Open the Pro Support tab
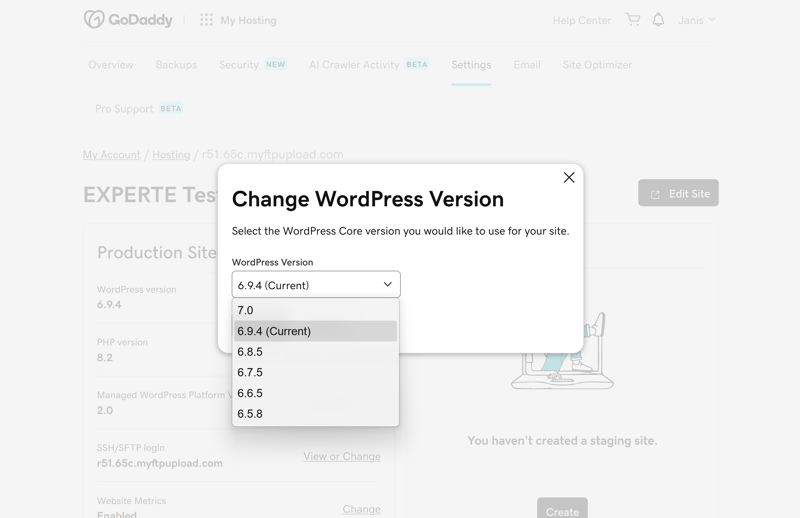The height and width of the screenshot is (518, 800). [x=139, y=109]
